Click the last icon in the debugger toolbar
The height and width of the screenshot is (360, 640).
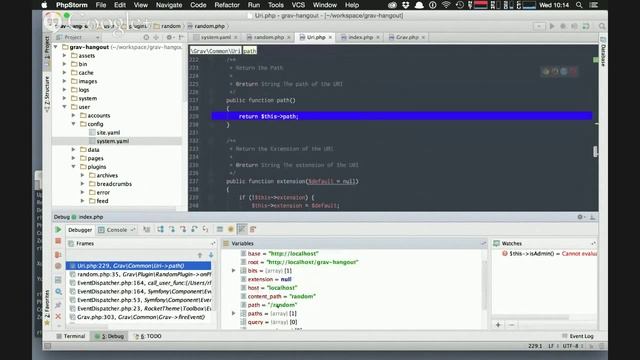pos(253,229)
